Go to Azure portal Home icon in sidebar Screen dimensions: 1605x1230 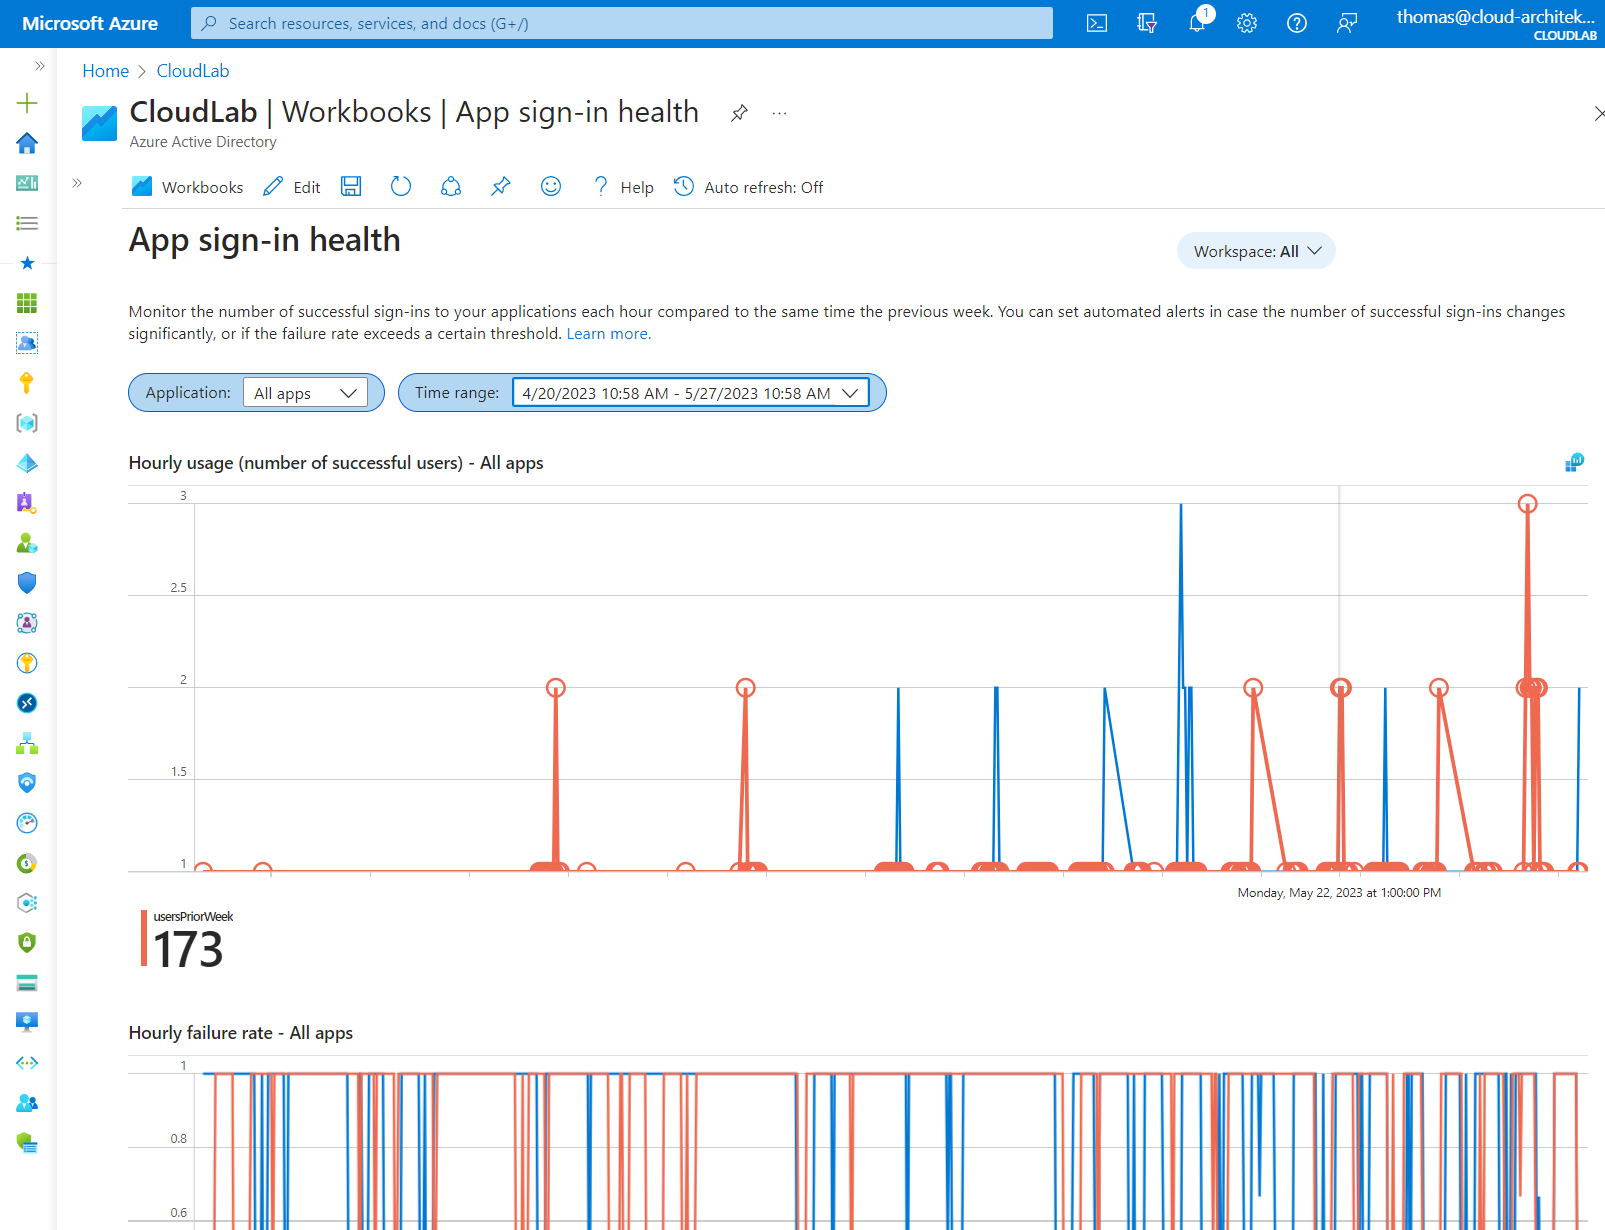click(27, 143)
